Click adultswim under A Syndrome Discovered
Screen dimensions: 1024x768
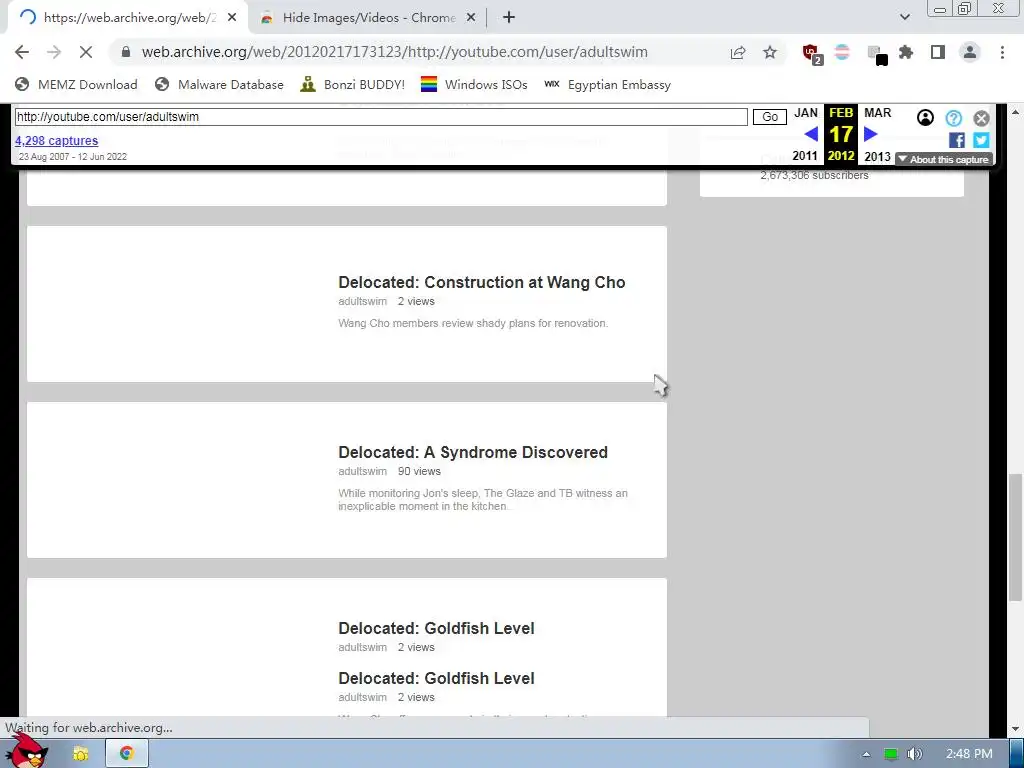(x=362, y=471)
